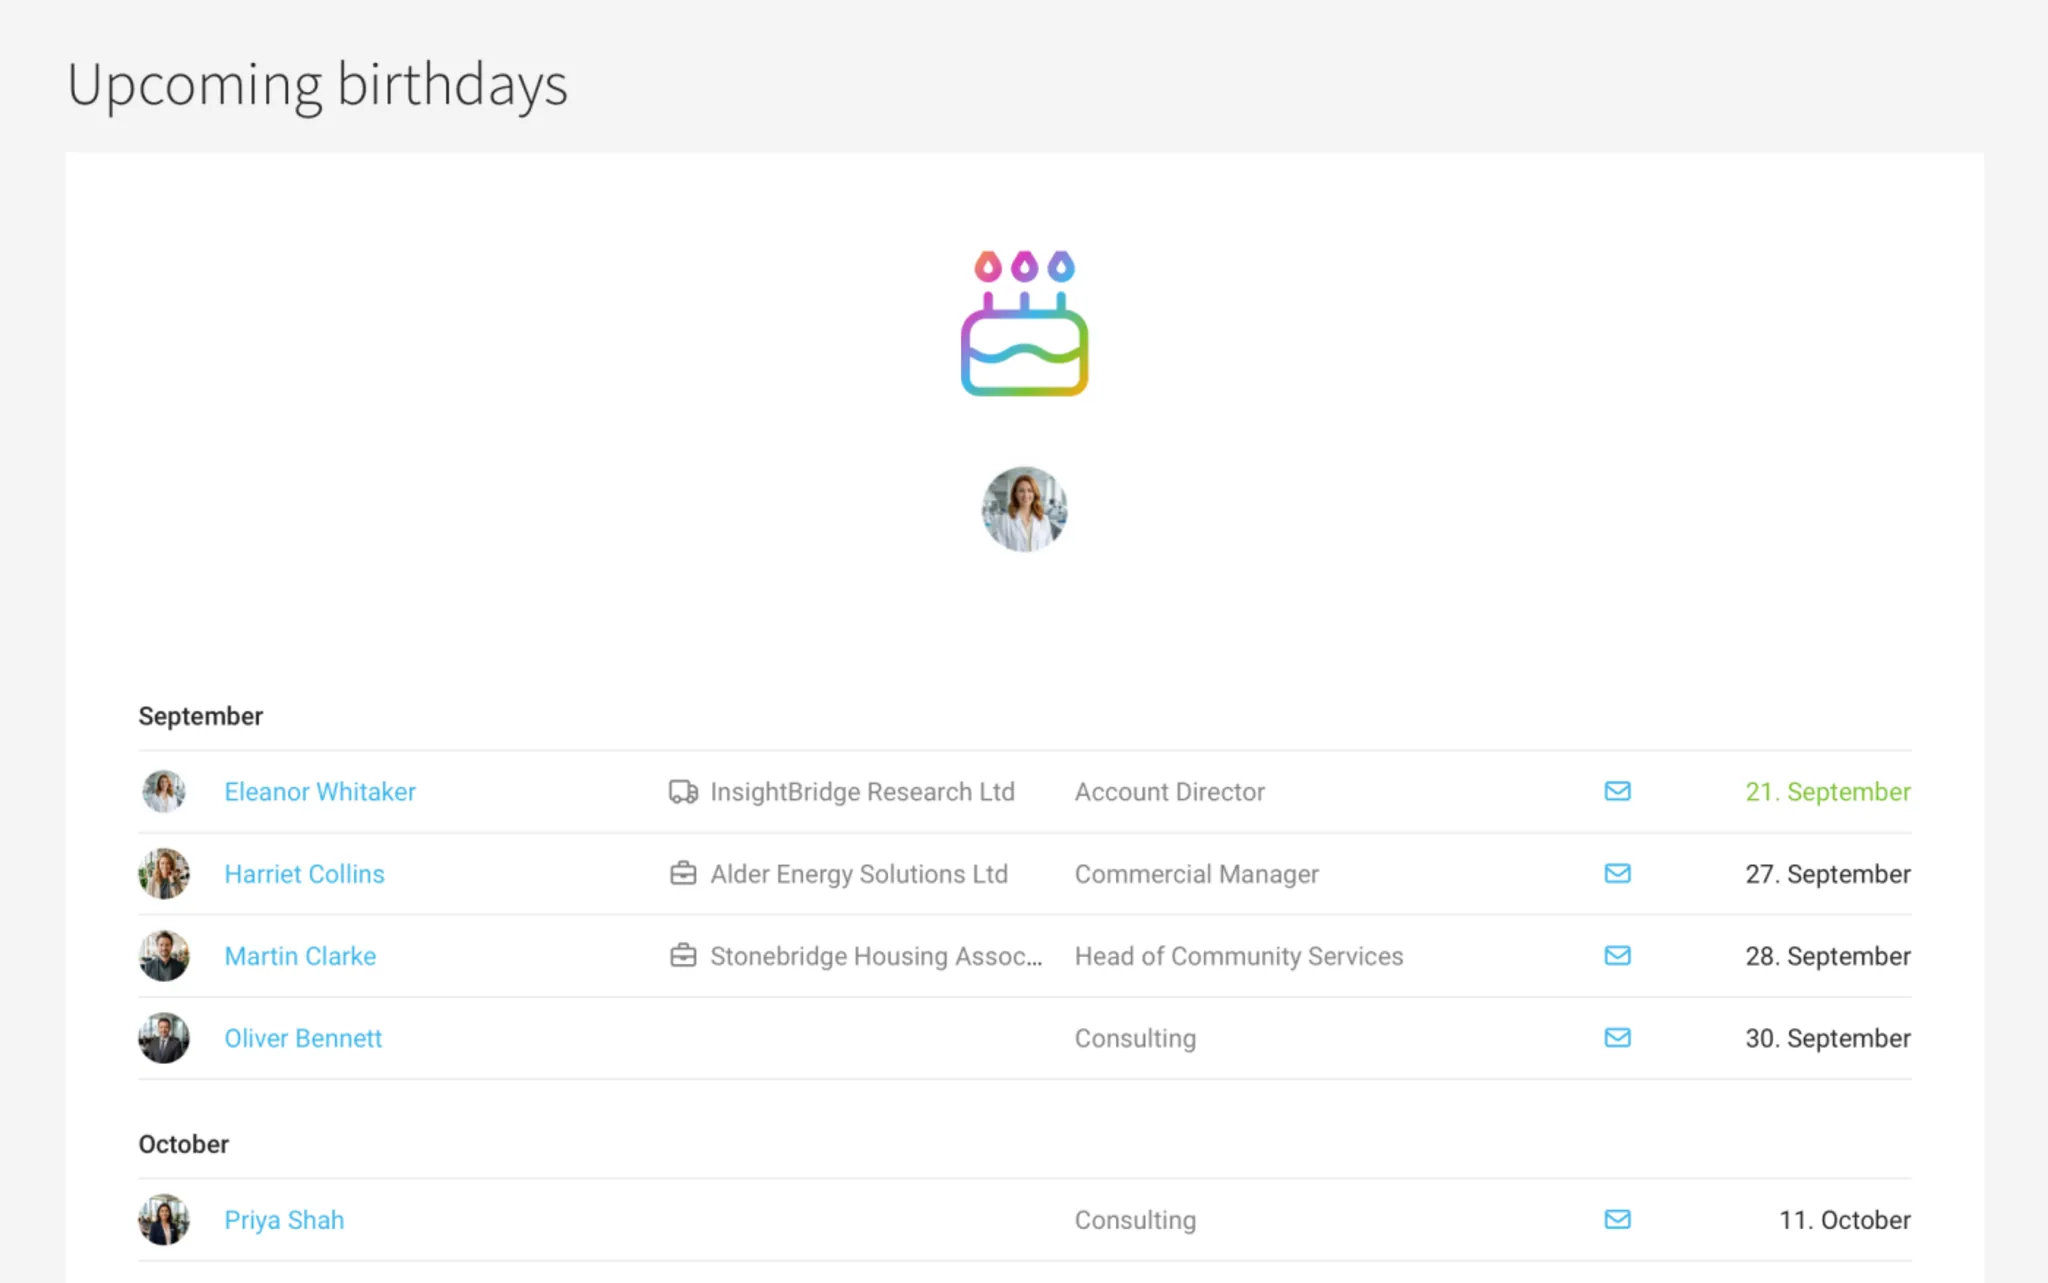Click Priya Shah's avatar thumbnail
Image resolution: width=2048 pixels, height=1283 pixels.
click(164, 1220)
